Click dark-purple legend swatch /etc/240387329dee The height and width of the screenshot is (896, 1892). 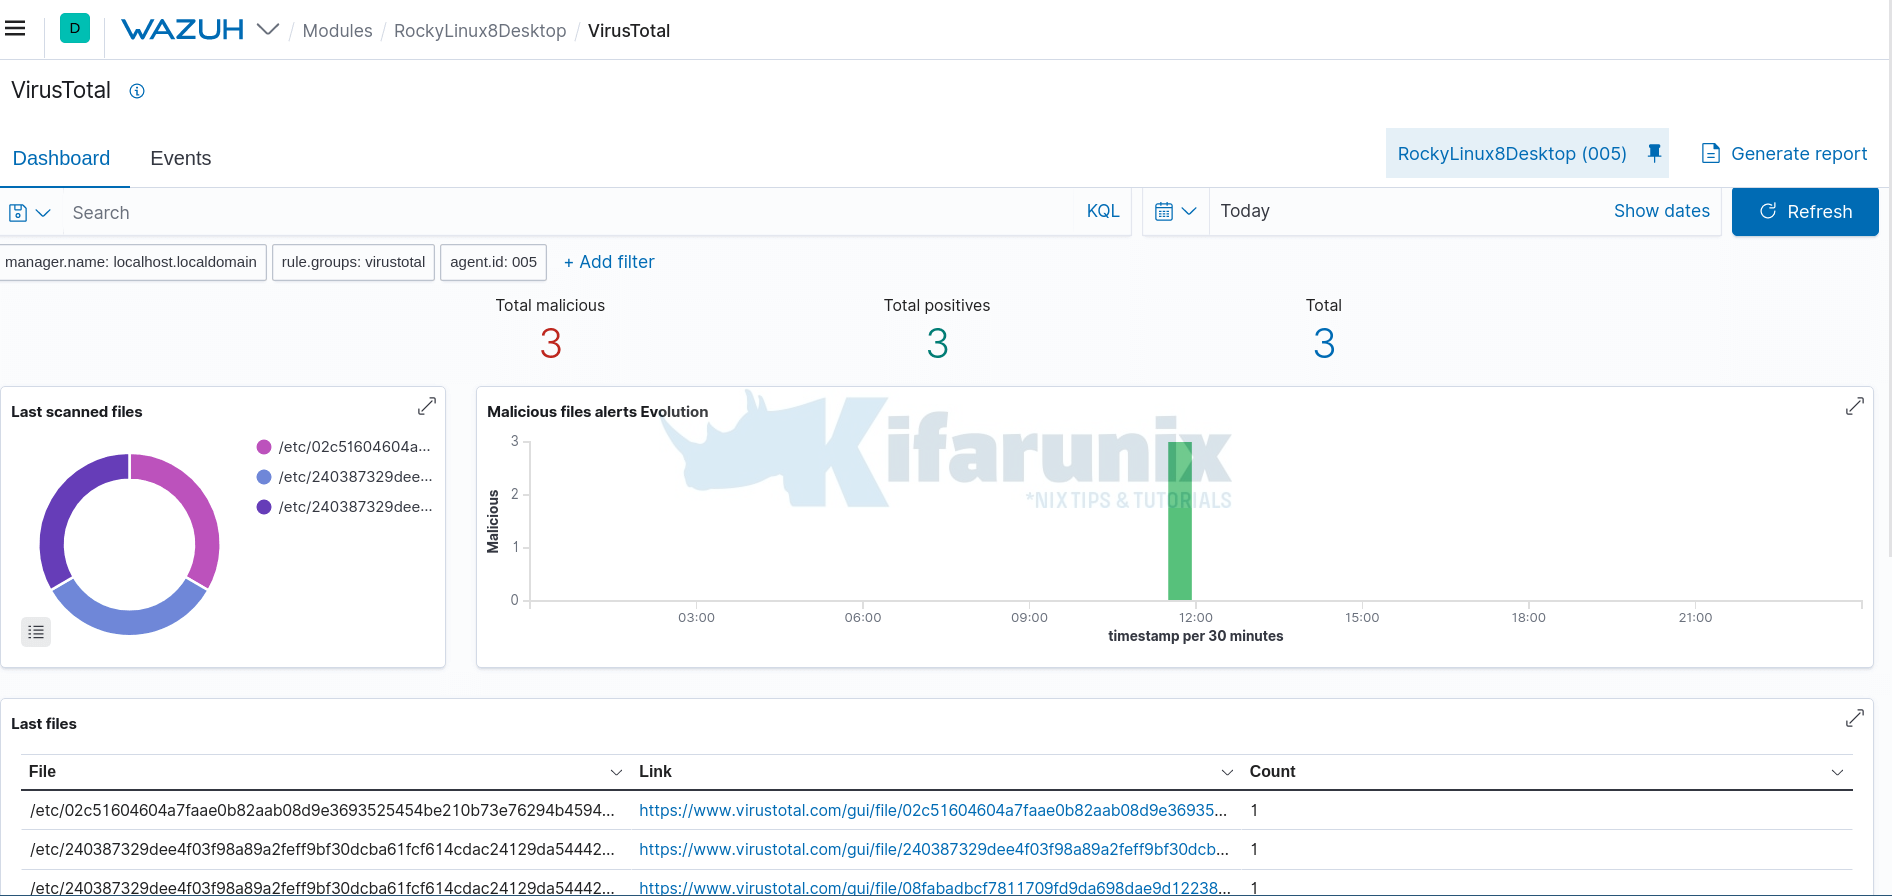264,507
